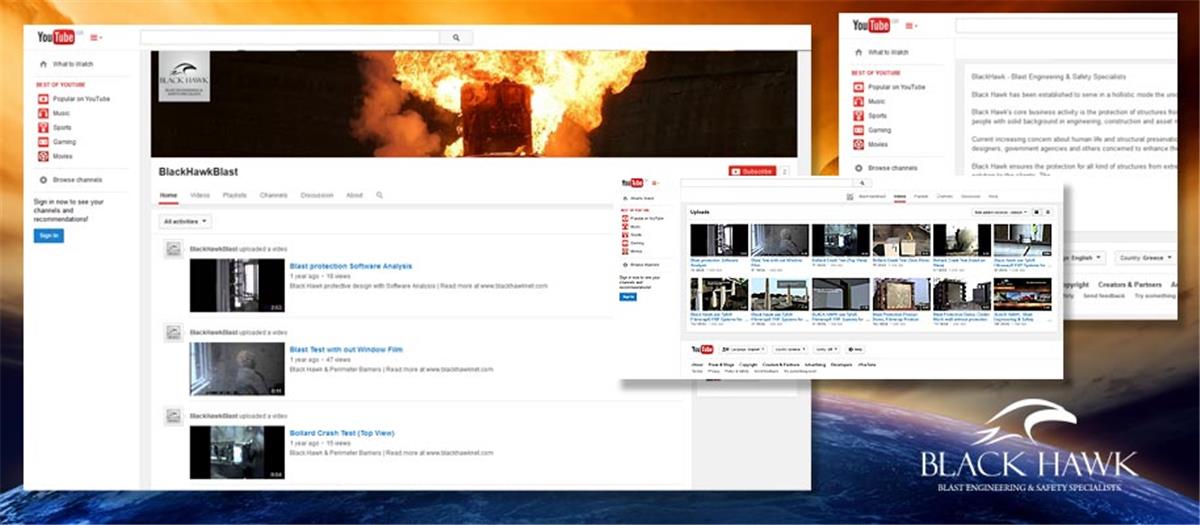1200x525 pixels.
Task: Open the Country dropdown in middle window footer
Action: click(x=790, y=349)
